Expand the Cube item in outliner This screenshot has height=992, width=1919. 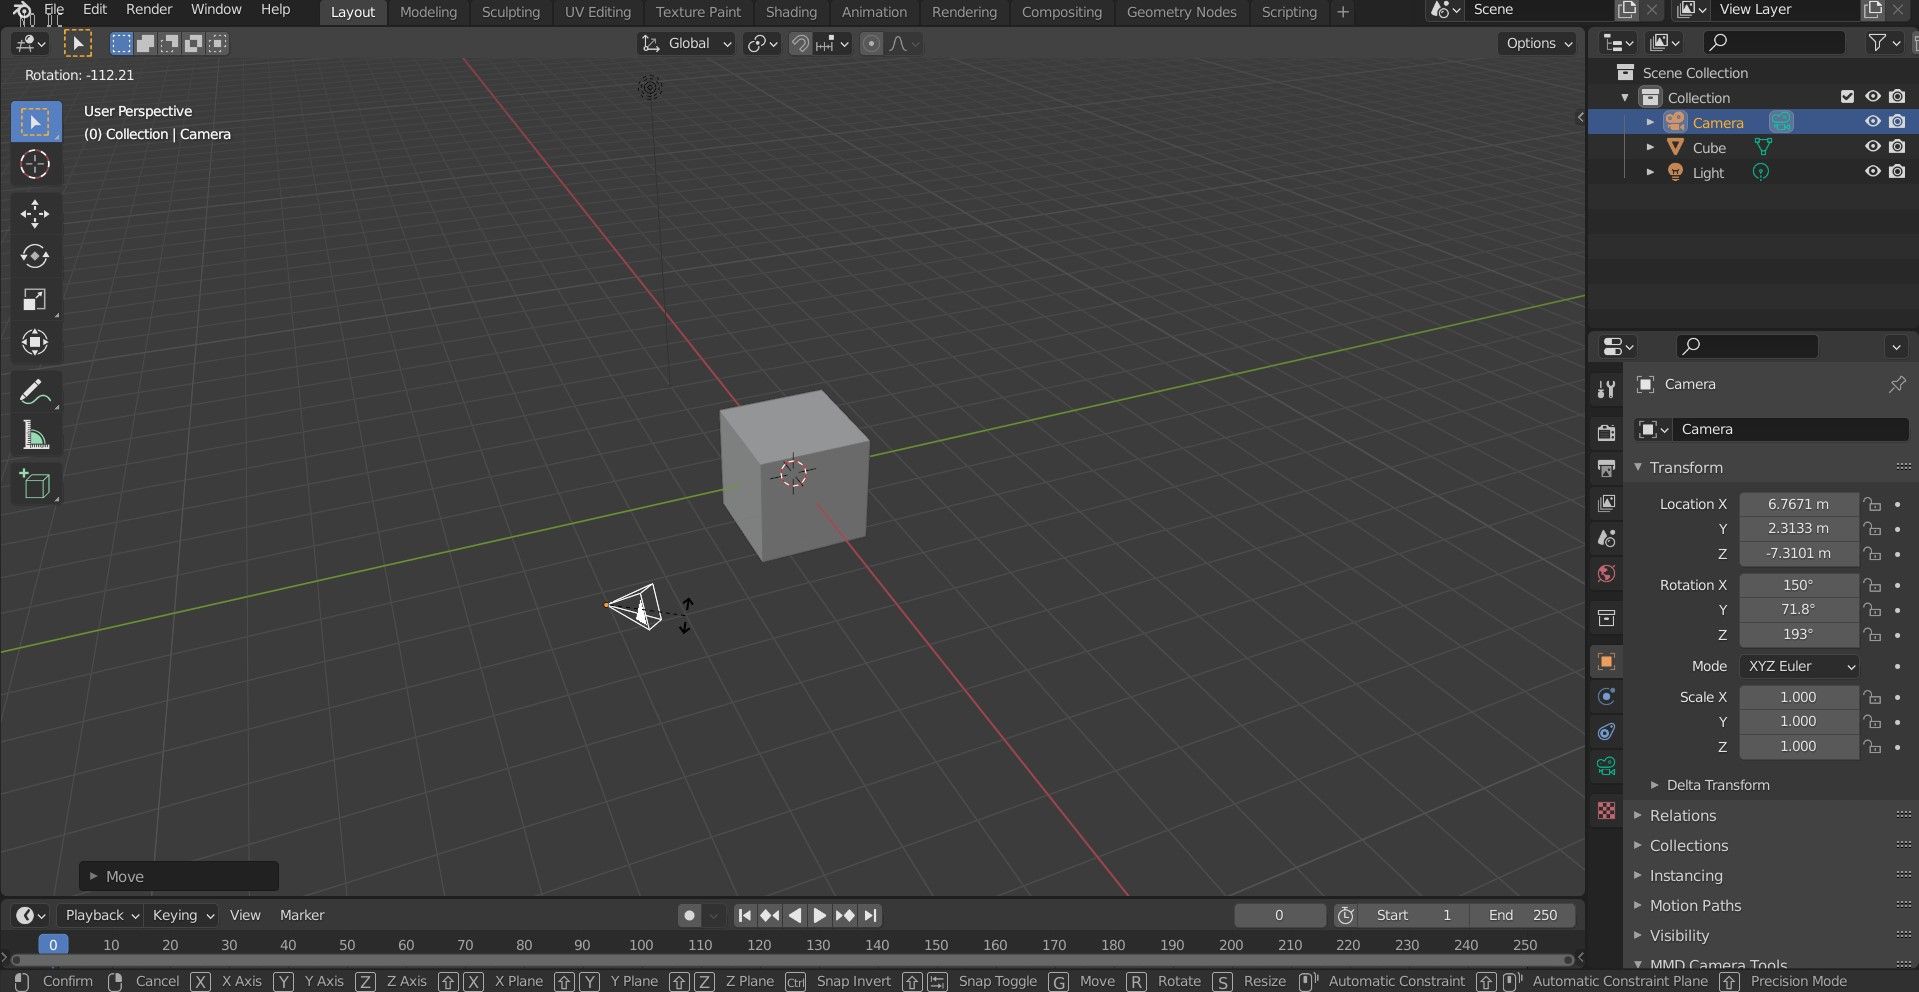[1650, 147]
